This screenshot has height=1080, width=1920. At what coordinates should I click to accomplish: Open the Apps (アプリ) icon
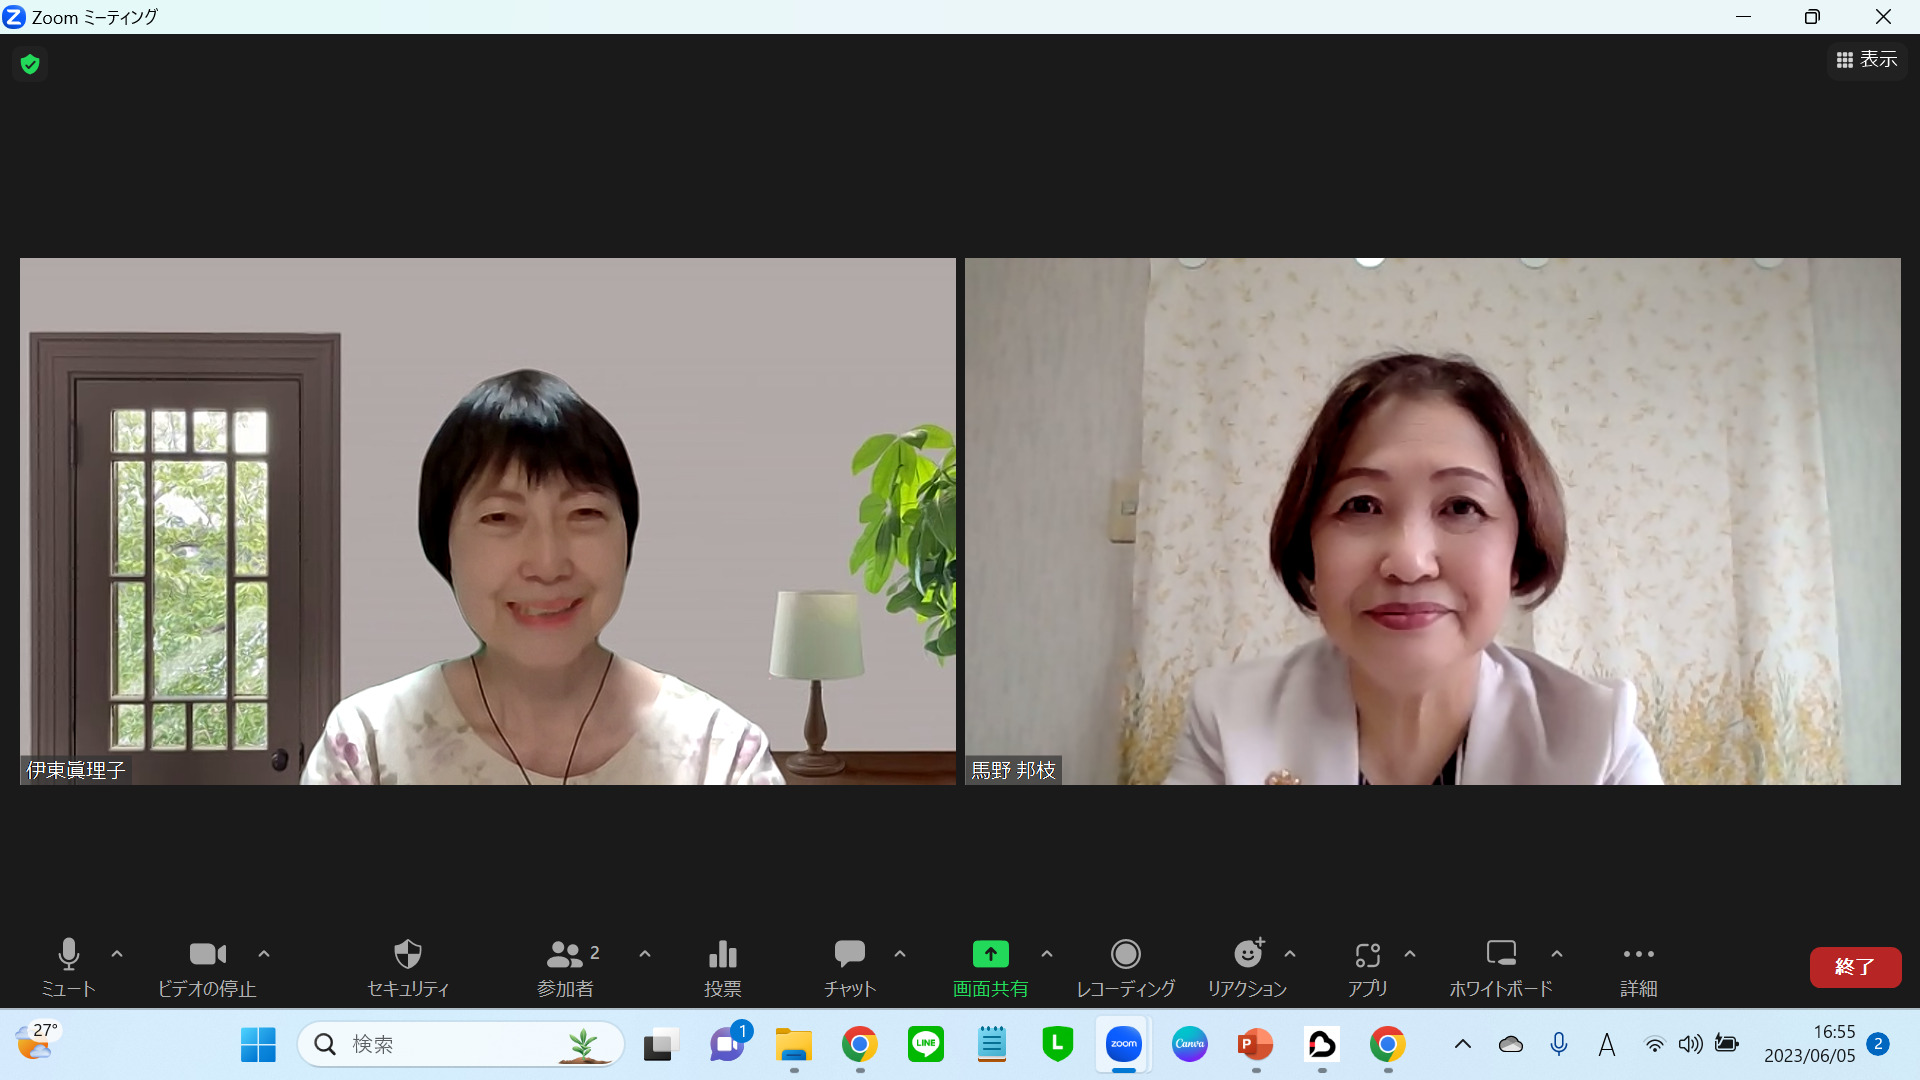pyautogui.click(x=1367, y=955)
